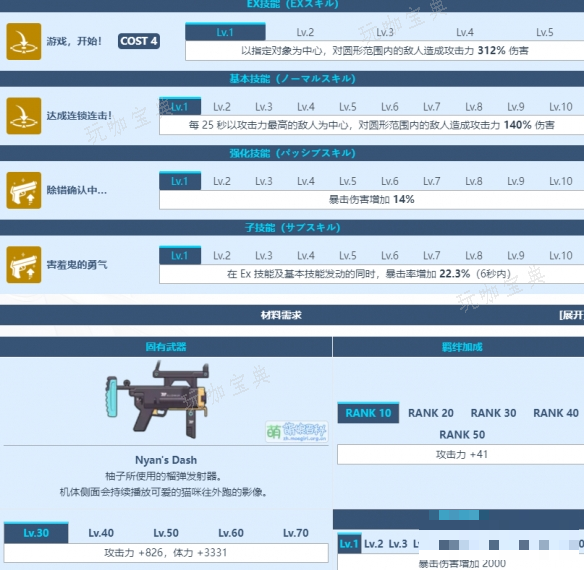Click the 除错确认中 passive skill pistol icon
Image resolution: width=584 pixels, height=570 pixels.
(x=24, y=190)
